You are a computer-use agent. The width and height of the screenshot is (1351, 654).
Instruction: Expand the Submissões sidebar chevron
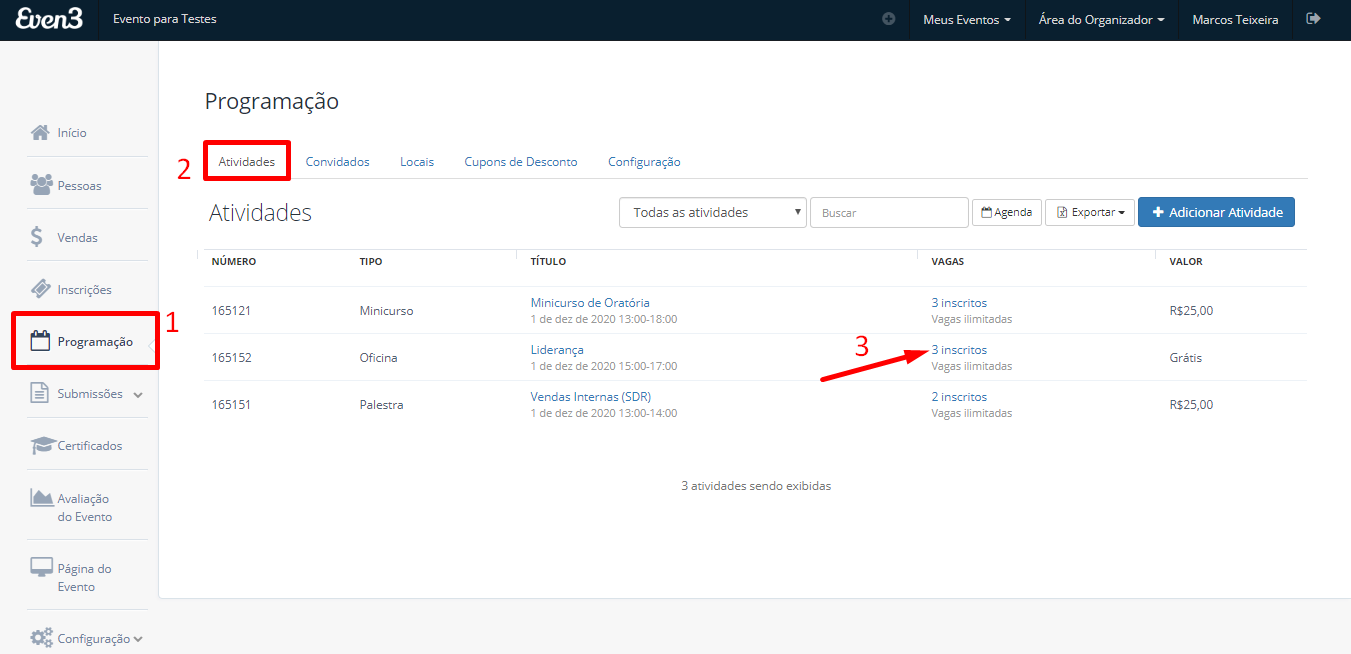point(138,394)
